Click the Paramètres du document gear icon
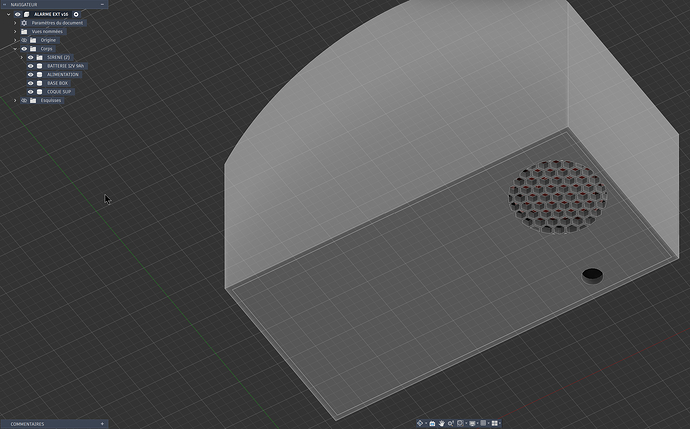690x429 pixels. coord(24,23)
